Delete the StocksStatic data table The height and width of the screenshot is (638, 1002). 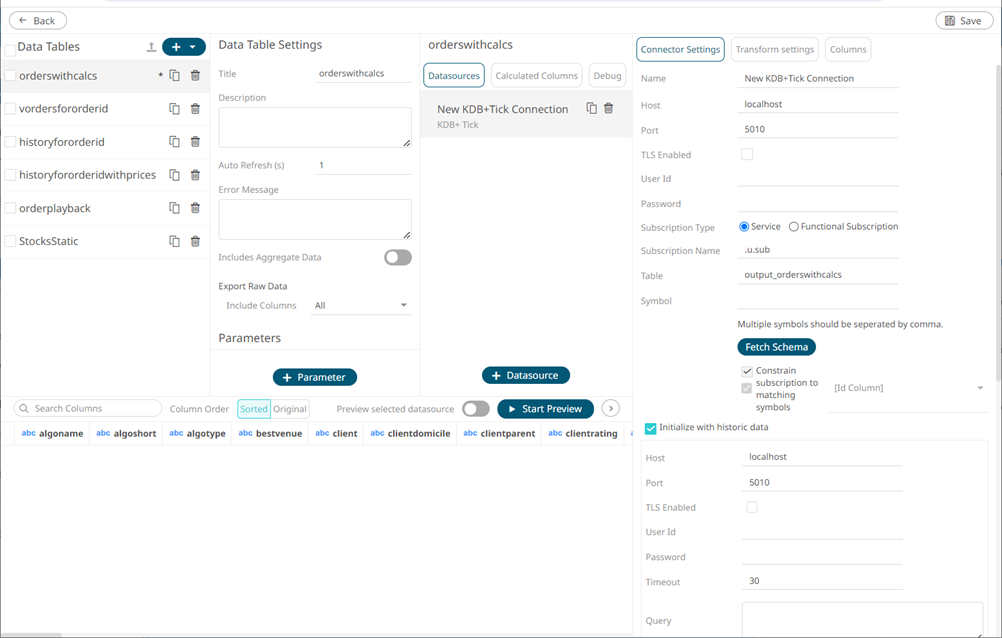coord(195,241)
